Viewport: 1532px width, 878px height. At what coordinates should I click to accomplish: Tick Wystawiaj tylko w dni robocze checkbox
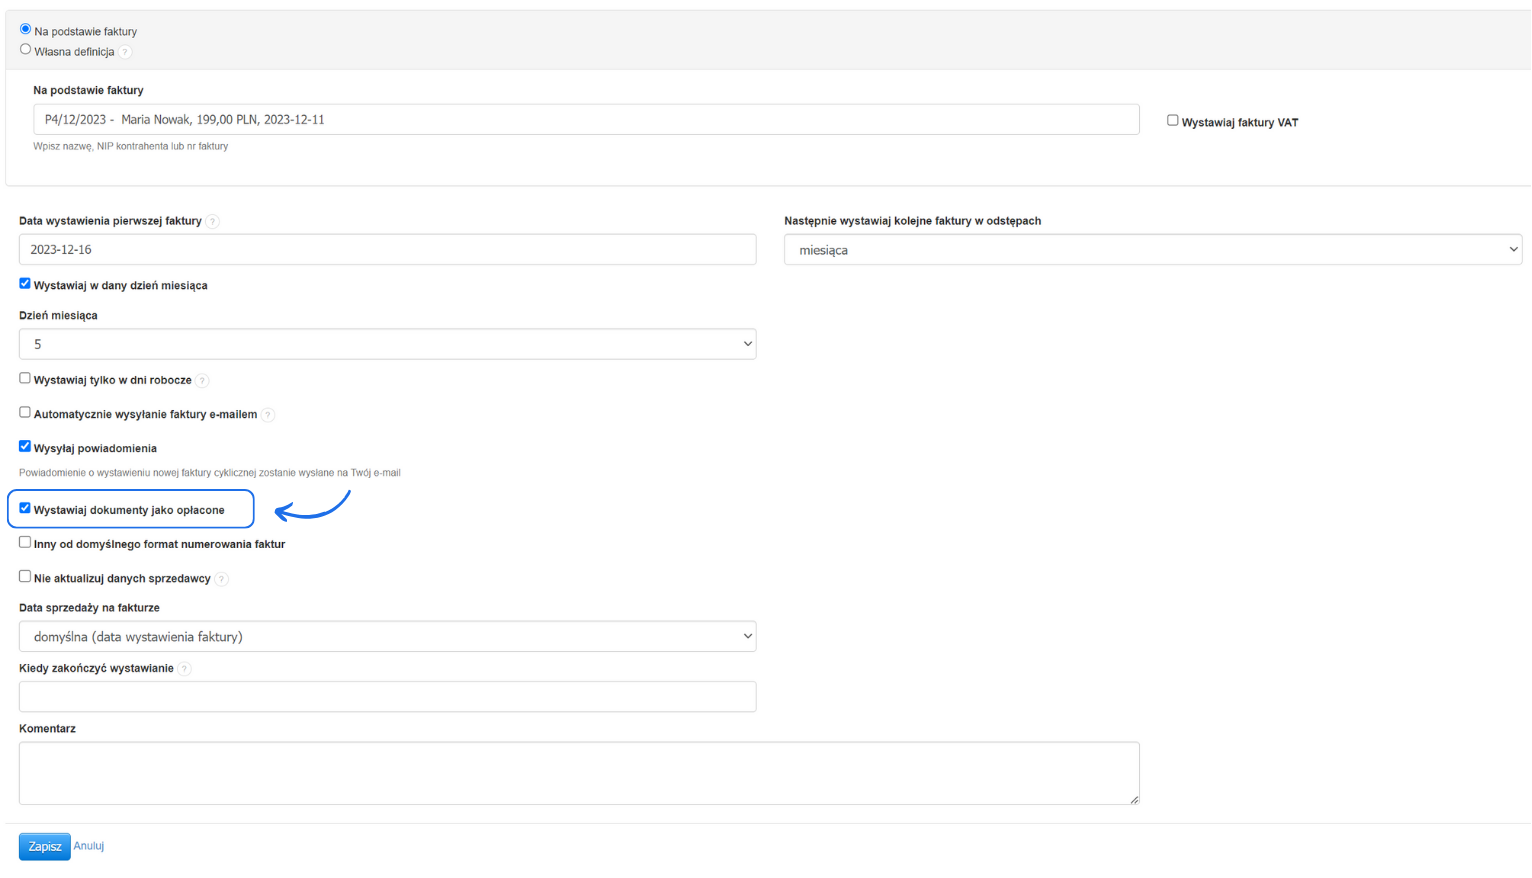pyautogui.click(x=25, y=378)
